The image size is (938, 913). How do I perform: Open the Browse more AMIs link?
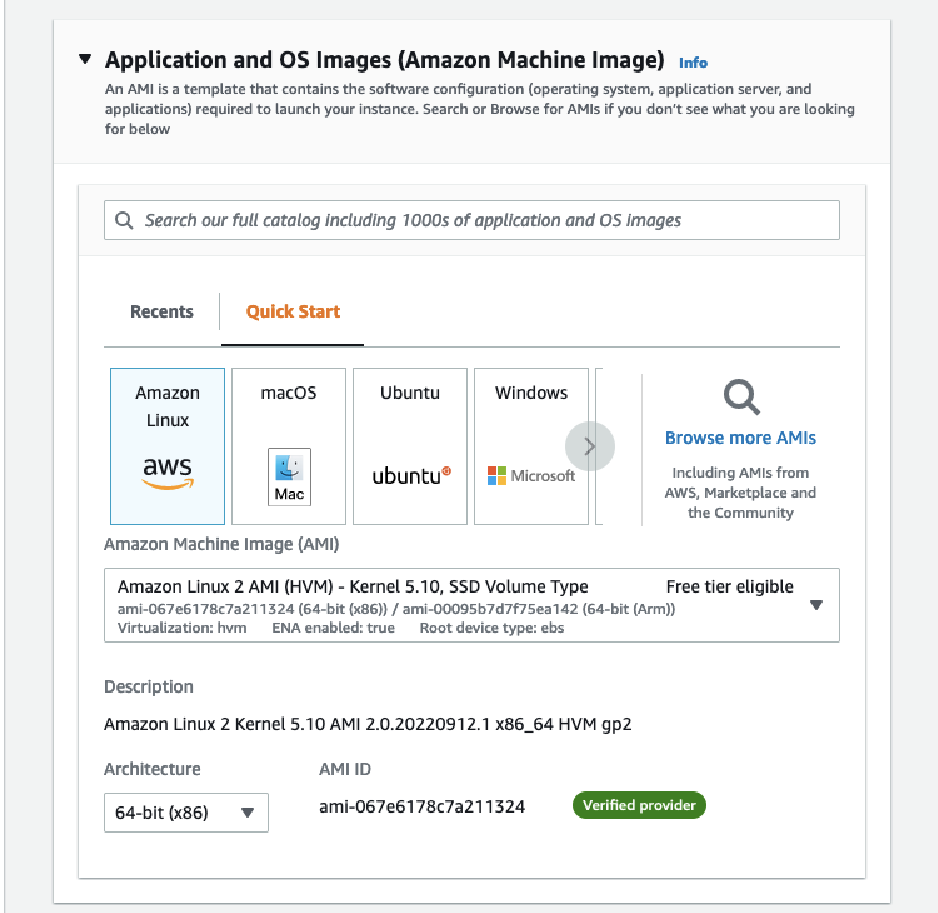click(x=741, y=438)
